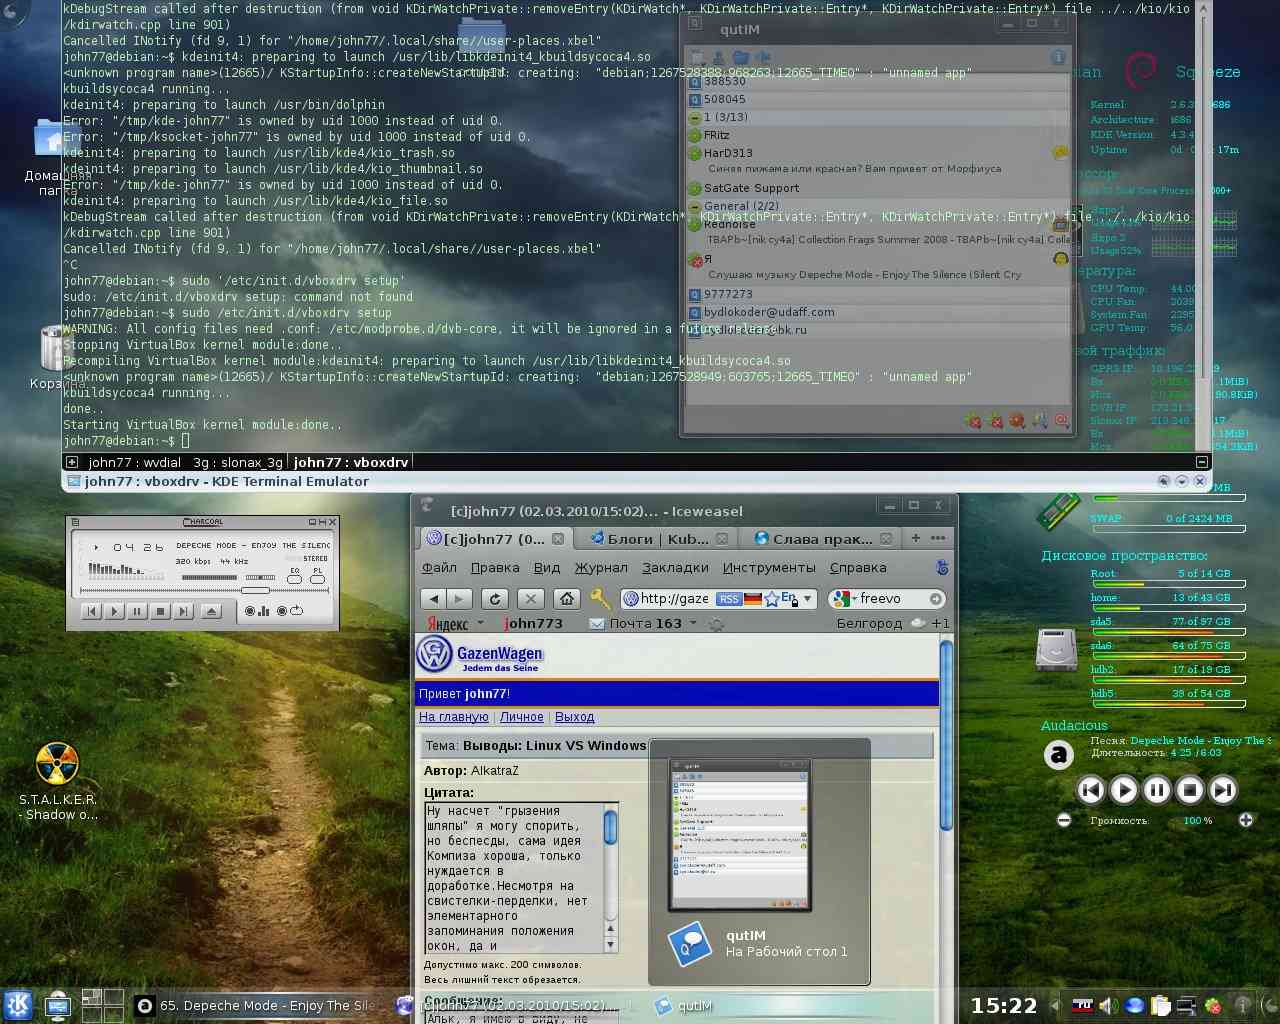Screen dimensions: 1280x1024
Task: Open the Закладки menu
Action: tap(675, 567)
